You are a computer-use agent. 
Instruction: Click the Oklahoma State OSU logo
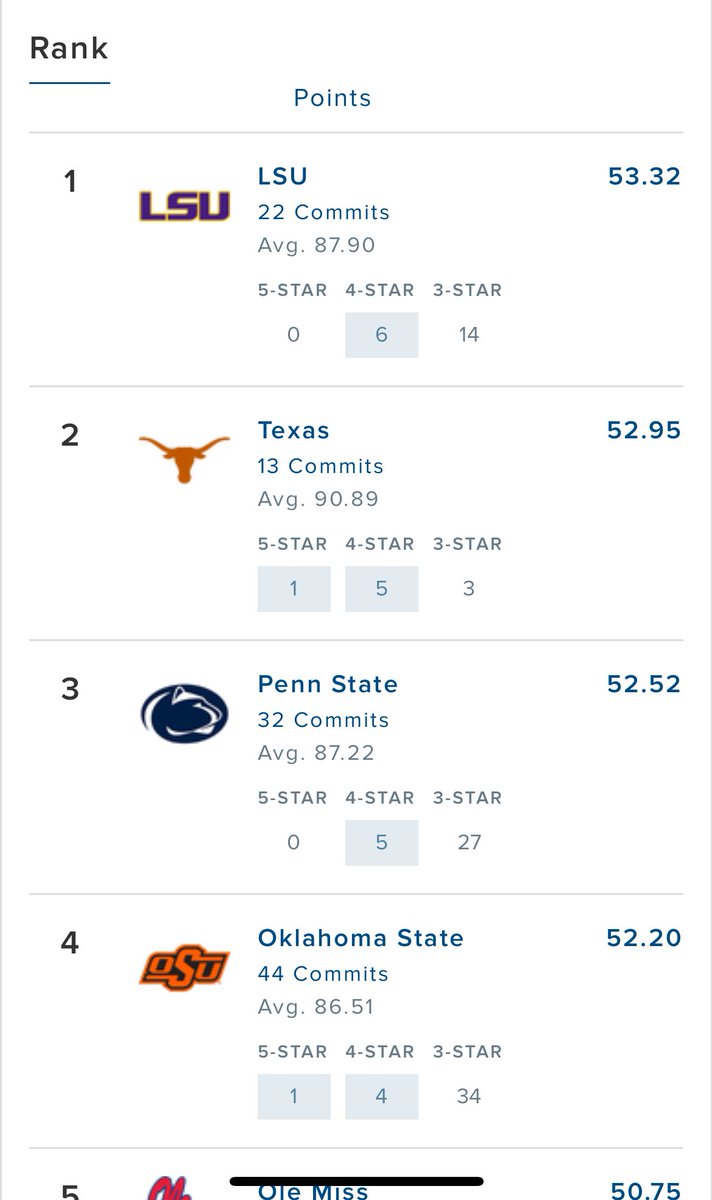(184, 967)
